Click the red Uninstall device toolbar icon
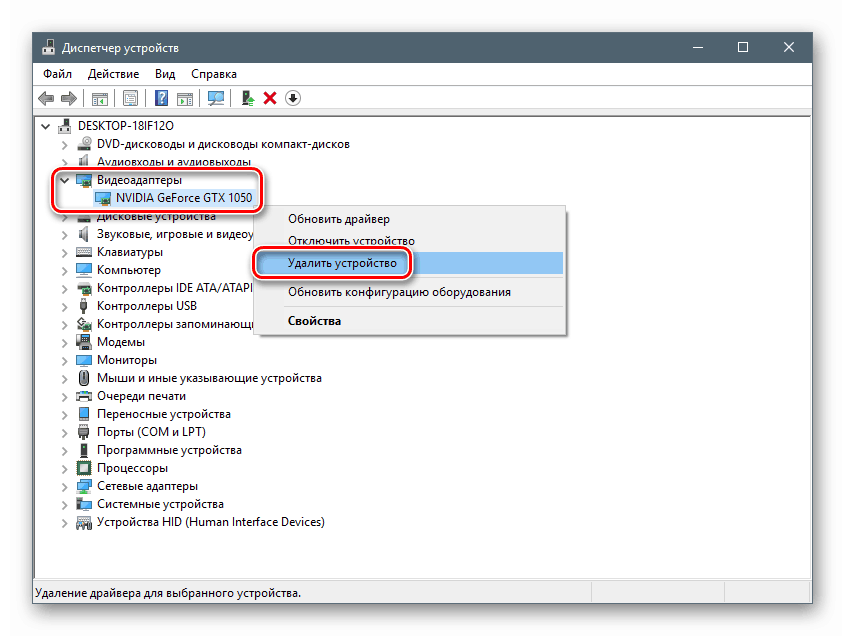Screen dimensions: 845x636 tap(271, 98)
